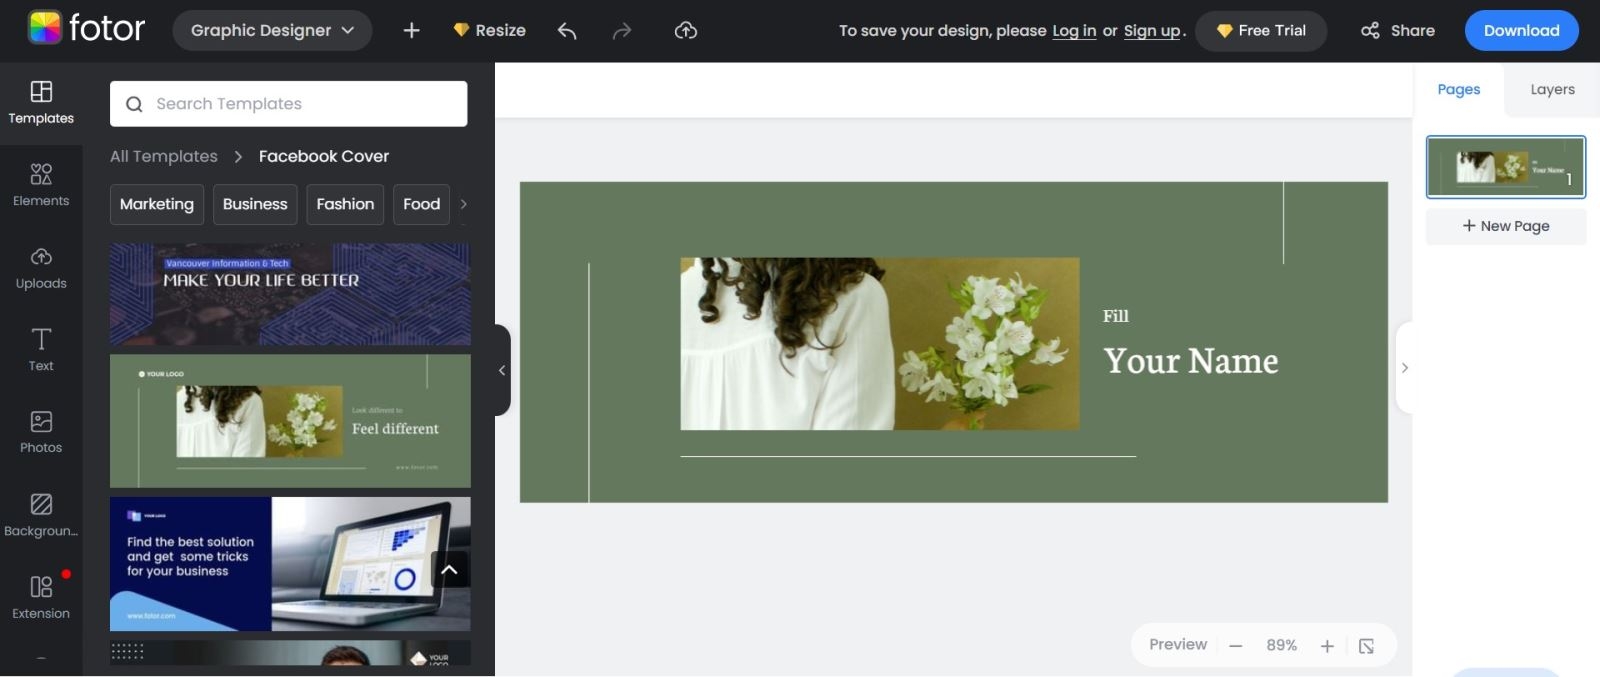Click the undo arrow icon
Viewport: 1600px width, 677px height.
click(567, 31)
